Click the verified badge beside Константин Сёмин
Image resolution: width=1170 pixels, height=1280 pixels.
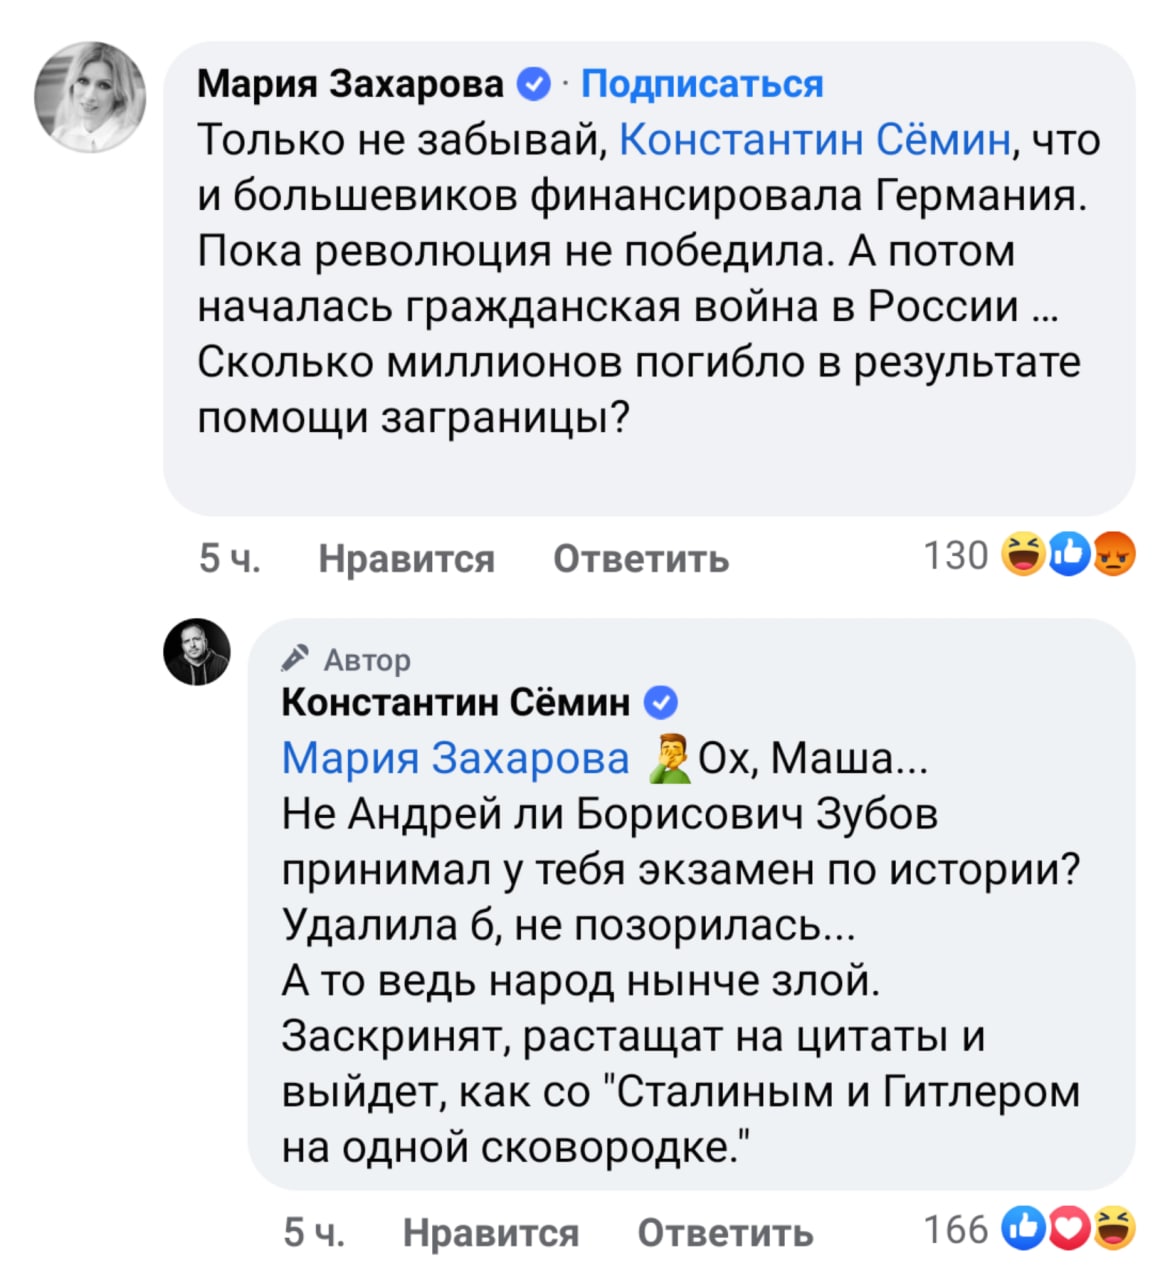click(x=661, y=703)
